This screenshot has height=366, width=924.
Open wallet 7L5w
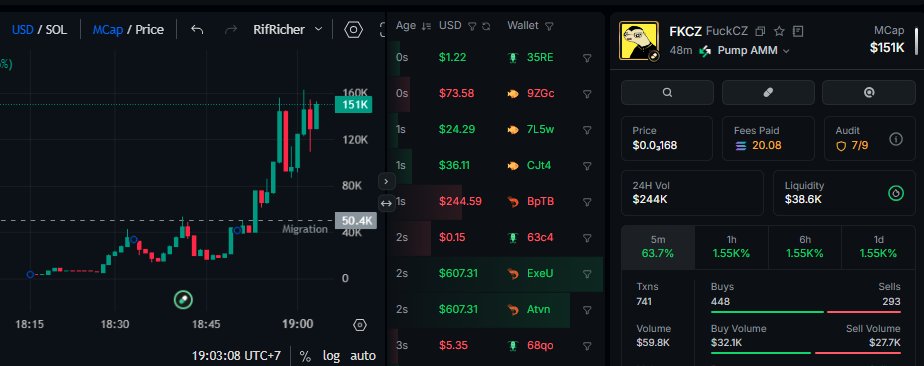coord(540,130)
